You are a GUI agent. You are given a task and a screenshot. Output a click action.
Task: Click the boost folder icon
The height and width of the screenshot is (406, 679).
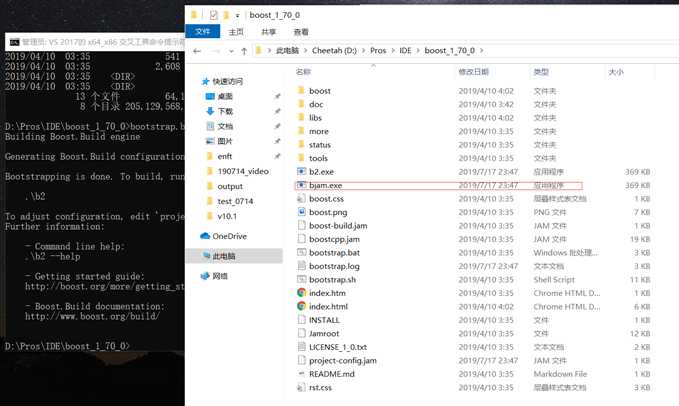(301, 90)
